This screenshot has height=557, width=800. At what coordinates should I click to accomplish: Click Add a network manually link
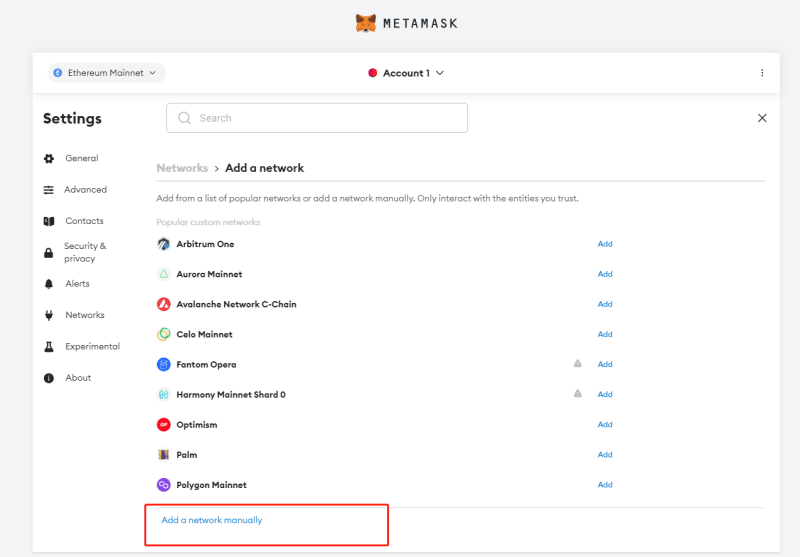(x=212, y=520)
